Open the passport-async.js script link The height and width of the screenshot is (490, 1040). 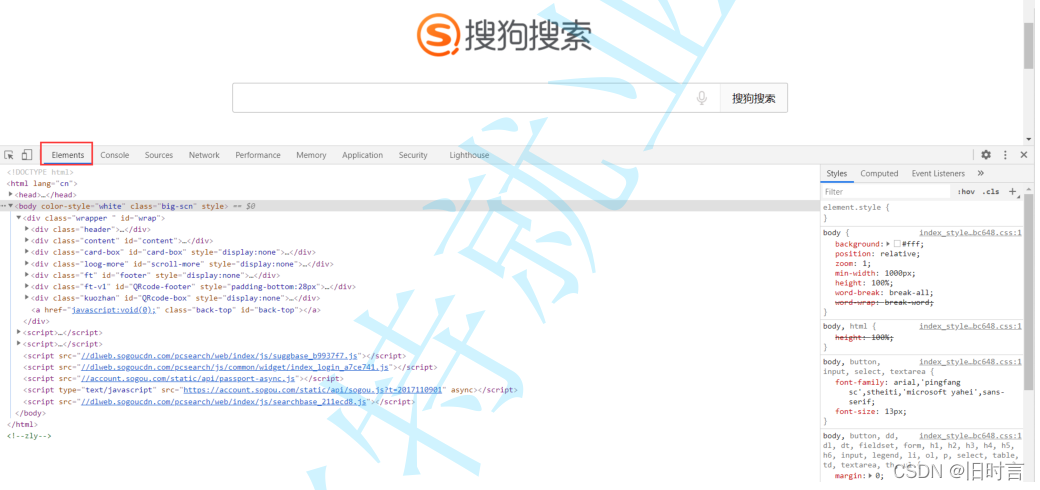click(188, 379)
